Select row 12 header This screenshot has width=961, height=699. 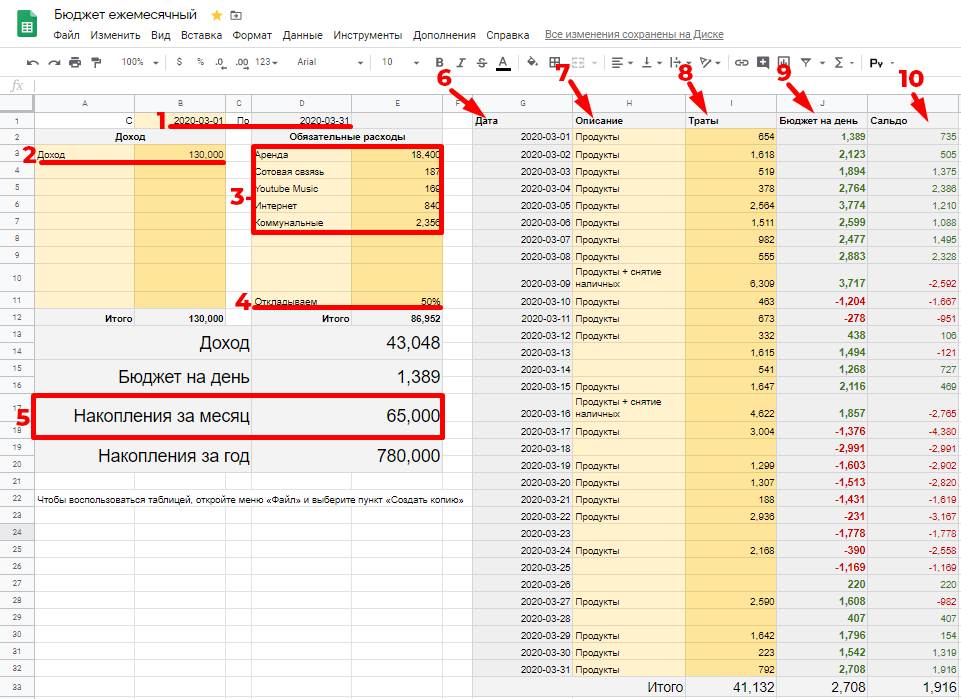(x=17, y=317)
